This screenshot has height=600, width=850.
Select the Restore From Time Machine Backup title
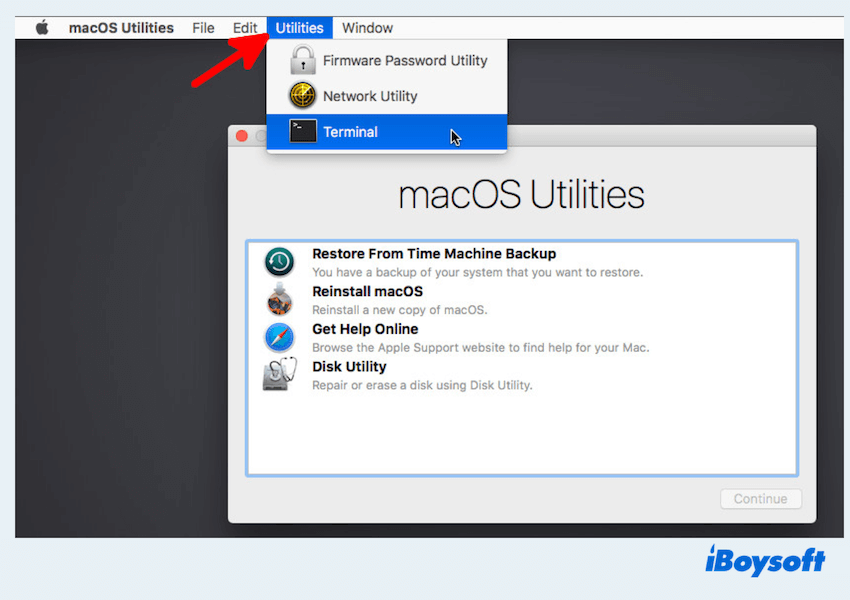coord(434,254)
